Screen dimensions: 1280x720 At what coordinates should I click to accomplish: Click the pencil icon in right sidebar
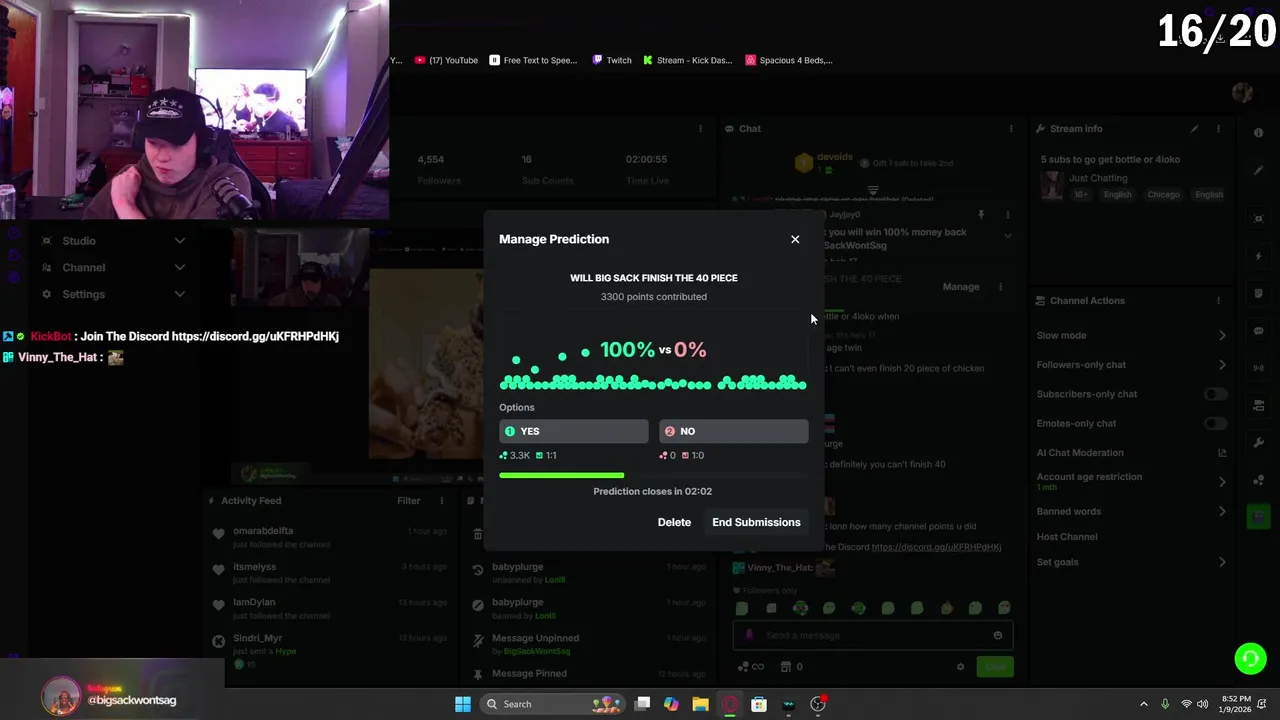coord(1259,170)
